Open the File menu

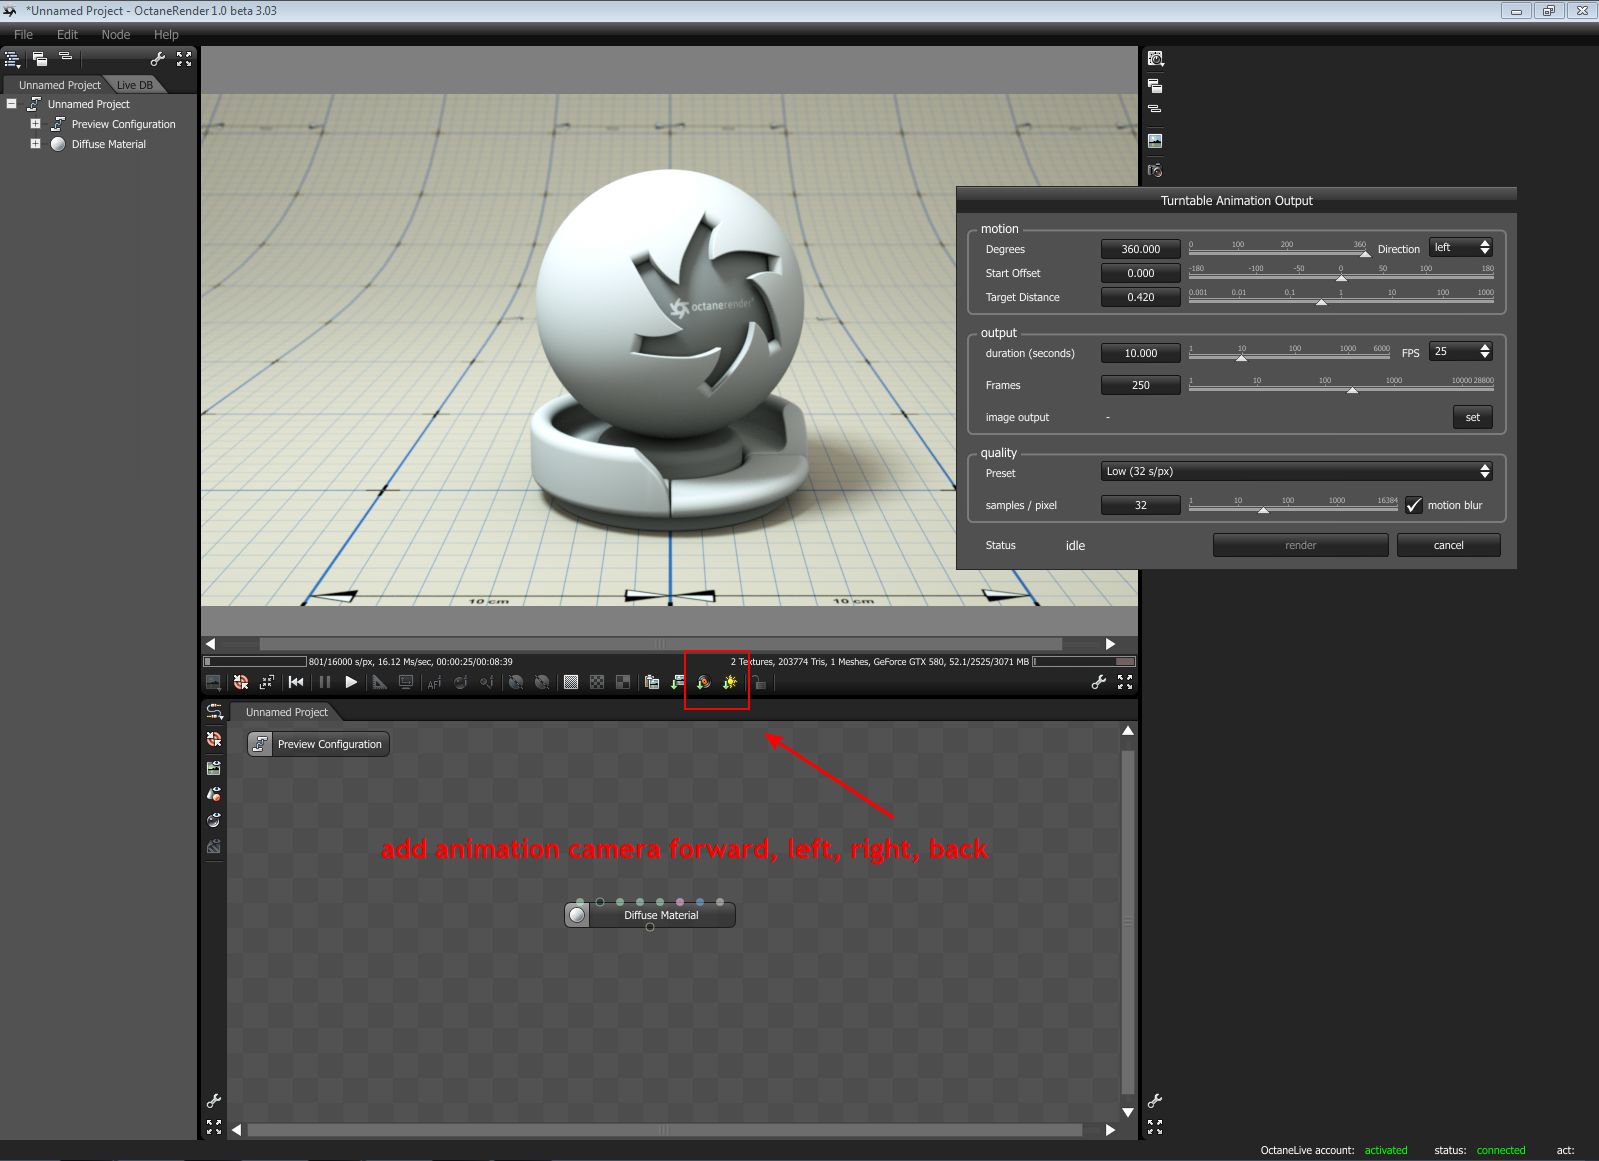23,34
